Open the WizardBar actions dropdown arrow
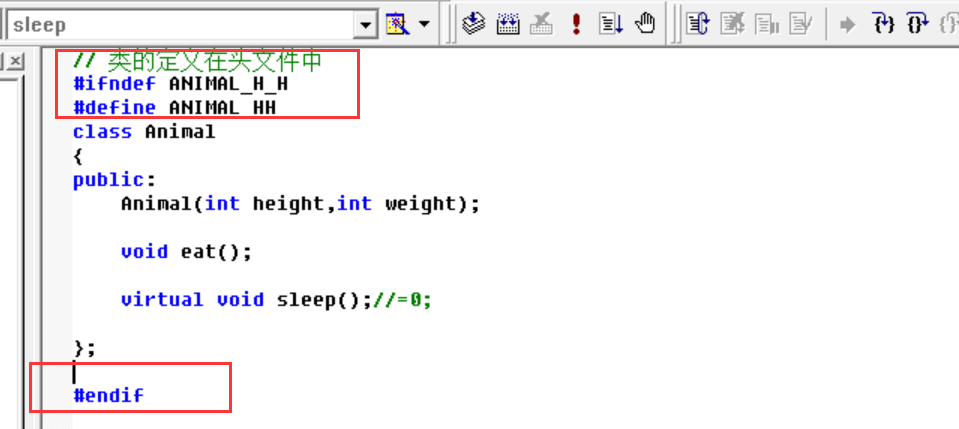This screenshot has width=959, height=429. [x=424, y=24]
